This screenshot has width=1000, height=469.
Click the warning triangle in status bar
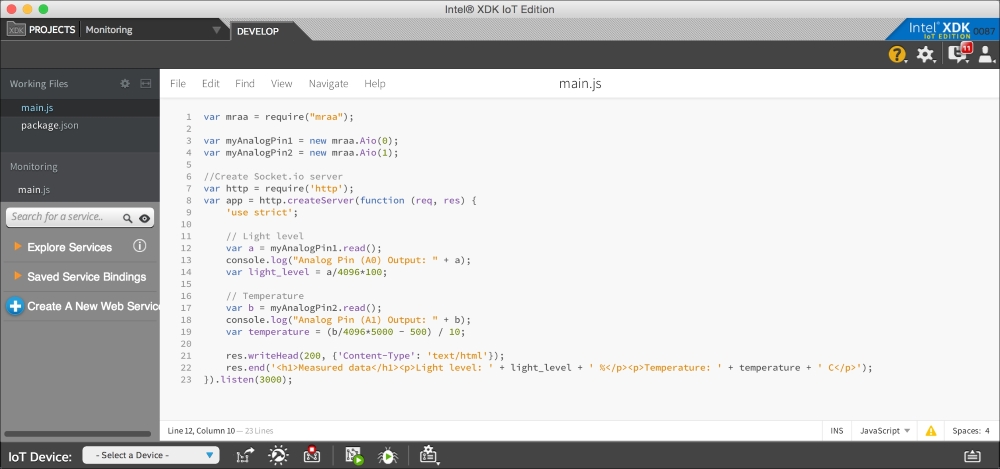pyautogui.click(x=931, y=431)
